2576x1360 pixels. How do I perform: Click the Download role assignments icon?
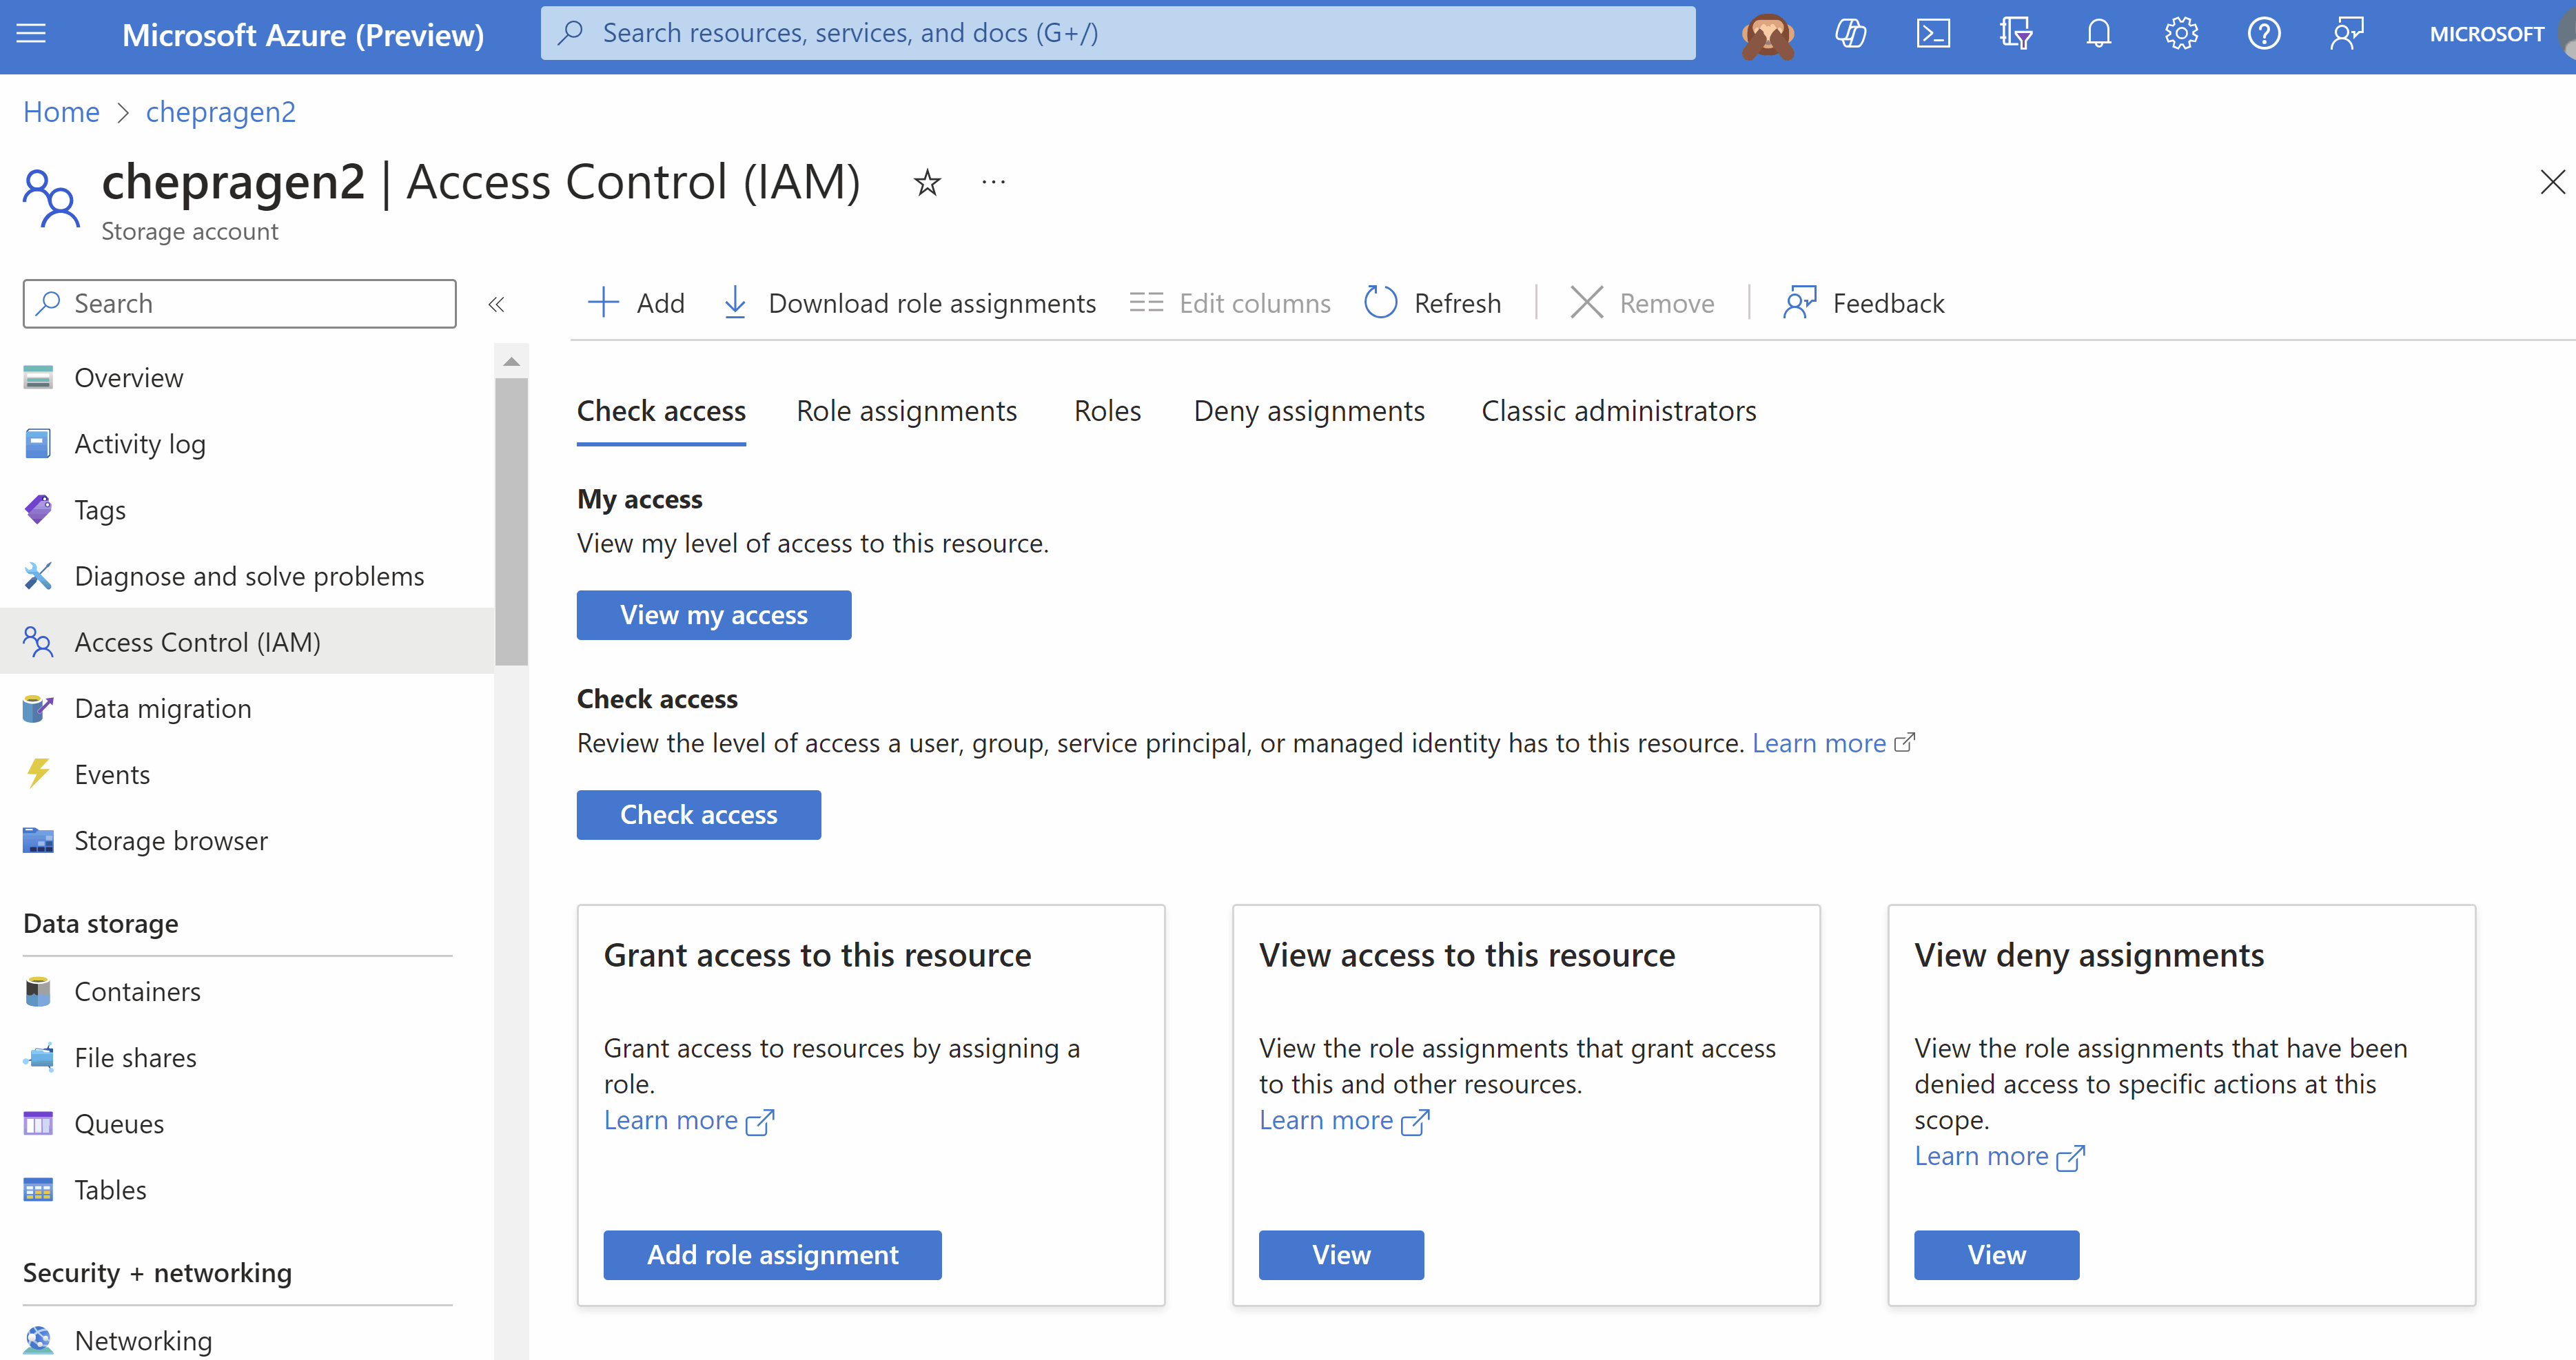point(733,303)
